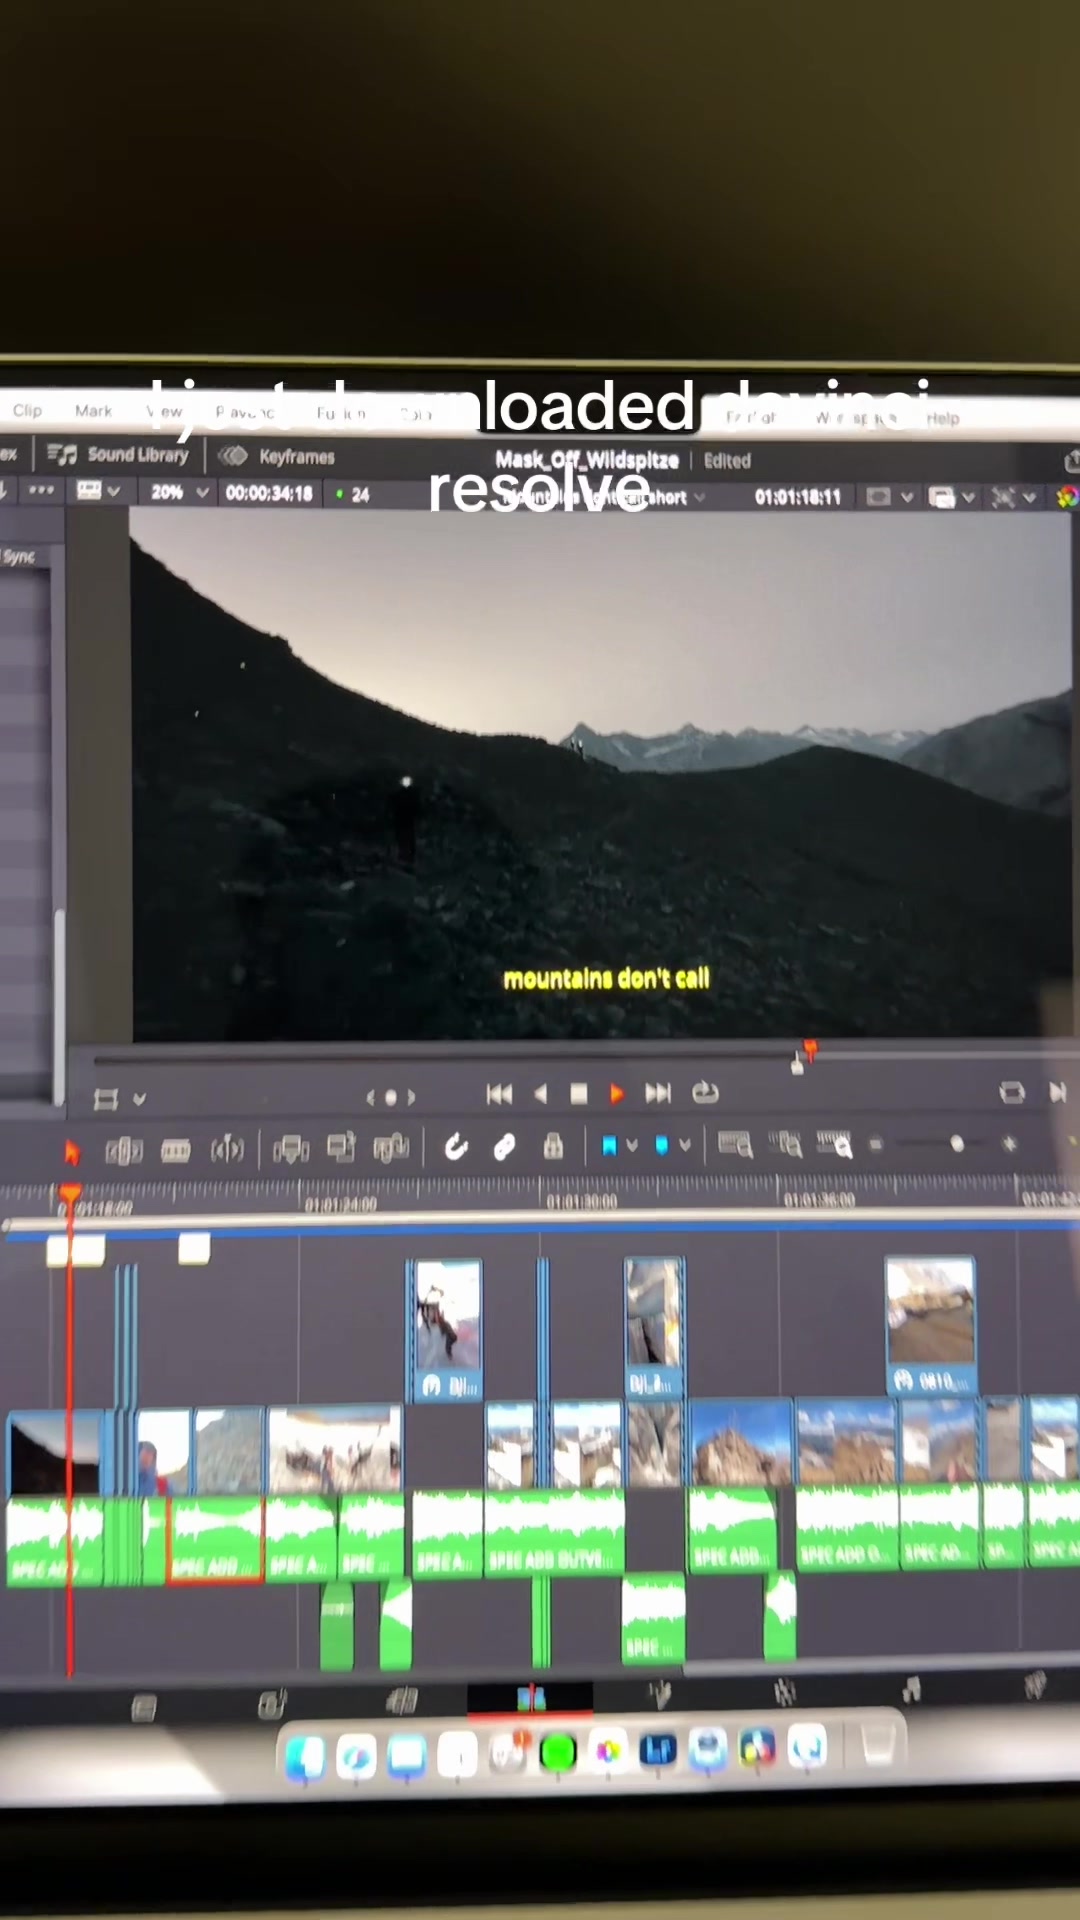Click the orange timeline playhead marker
This screenshot has width=1080, height=1920.
pos(69,1194)
